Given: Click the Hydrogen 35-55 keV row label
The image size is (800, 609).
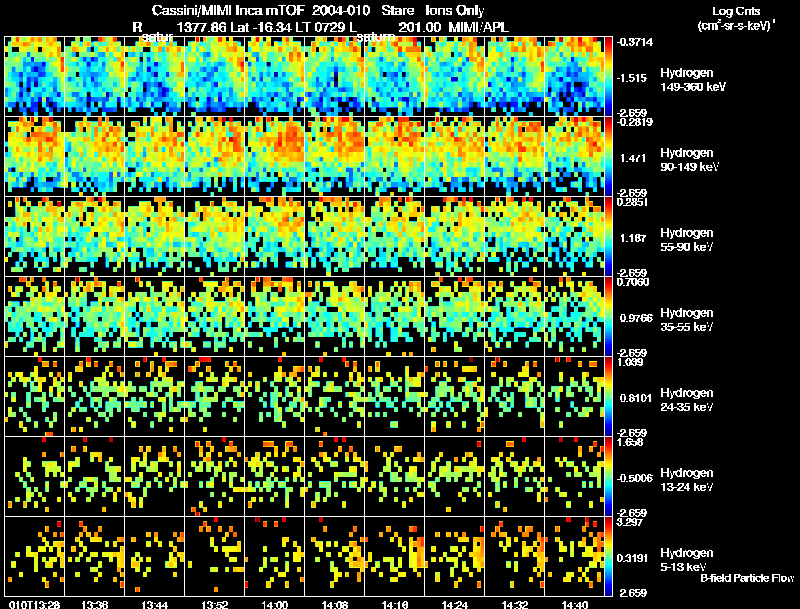Looking at the screenshot, I should (687, 320).
